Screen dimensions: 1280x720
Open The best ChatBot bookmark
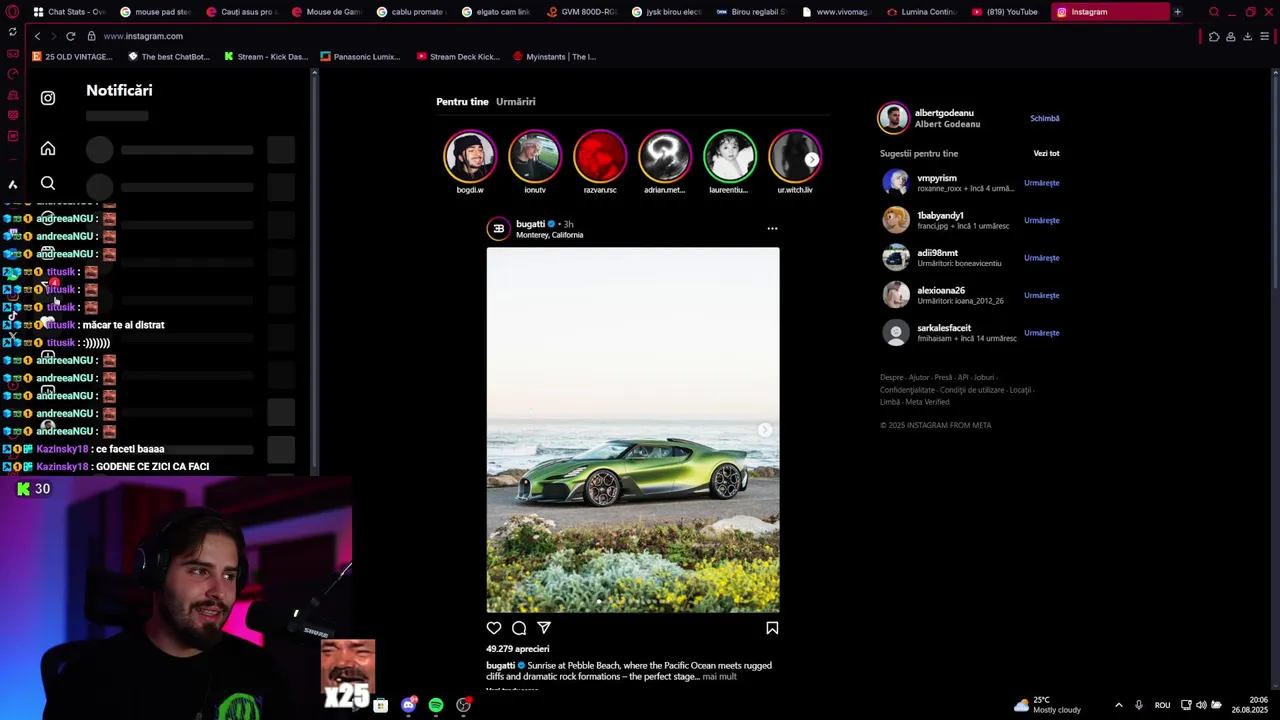[169, 57]
